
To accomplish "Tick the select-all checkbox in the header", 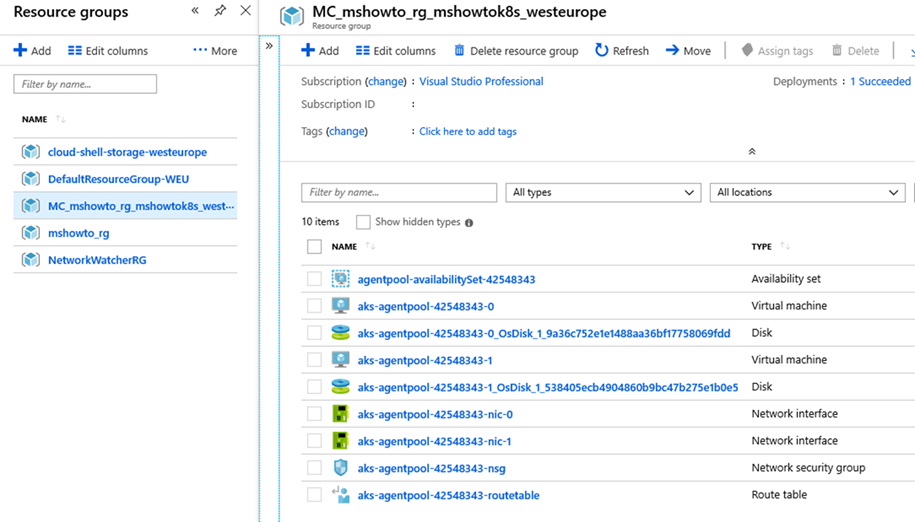I will (x=314, y=246).
